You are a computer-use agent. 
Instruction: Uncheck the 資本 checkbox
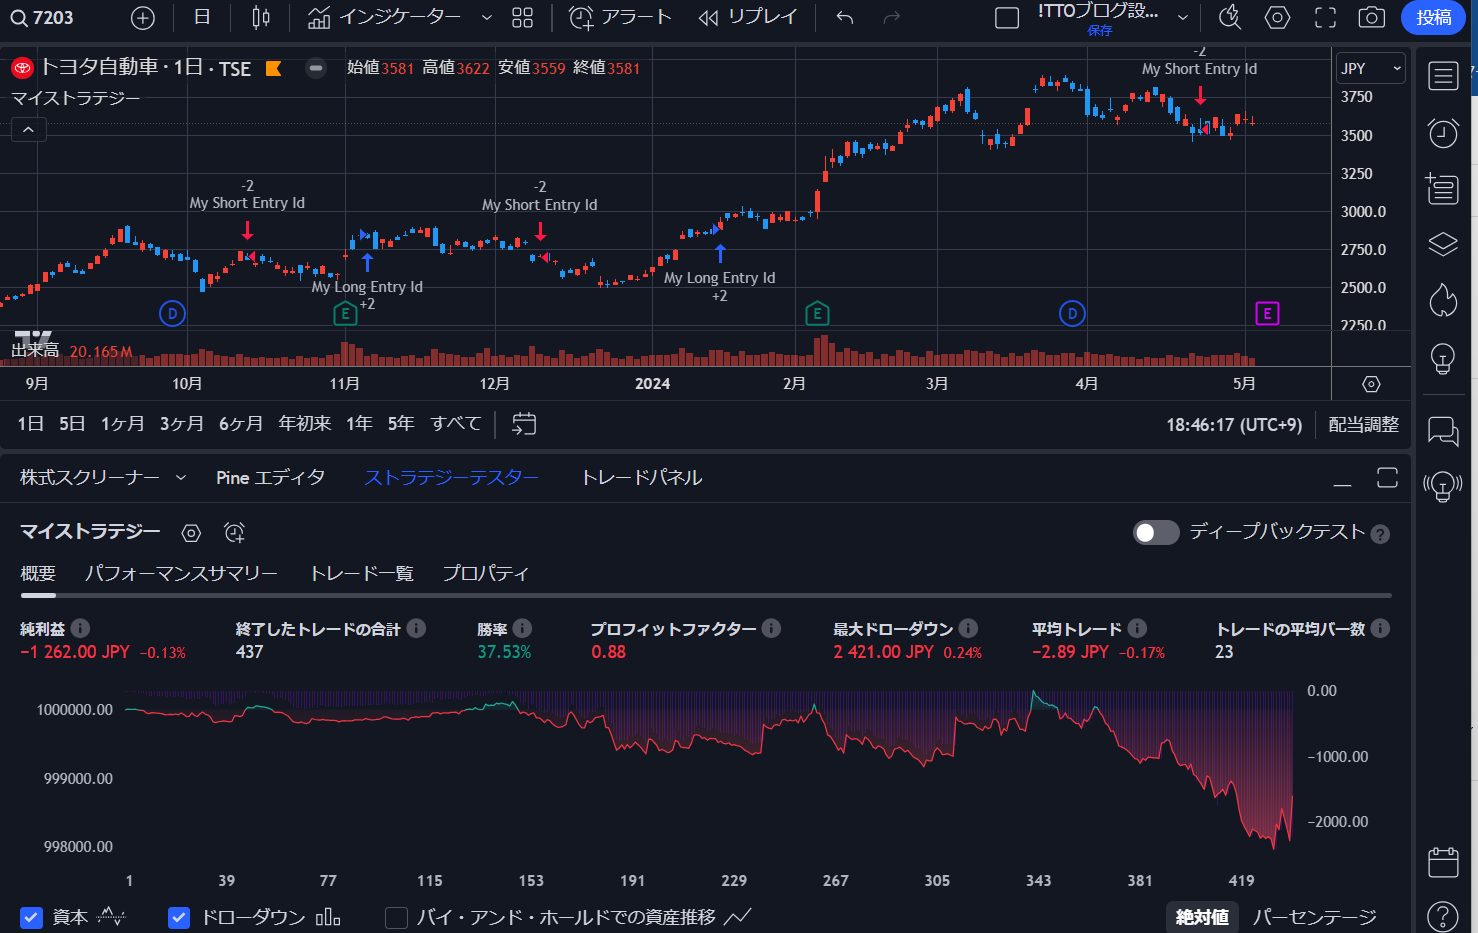tap(31, 917)
